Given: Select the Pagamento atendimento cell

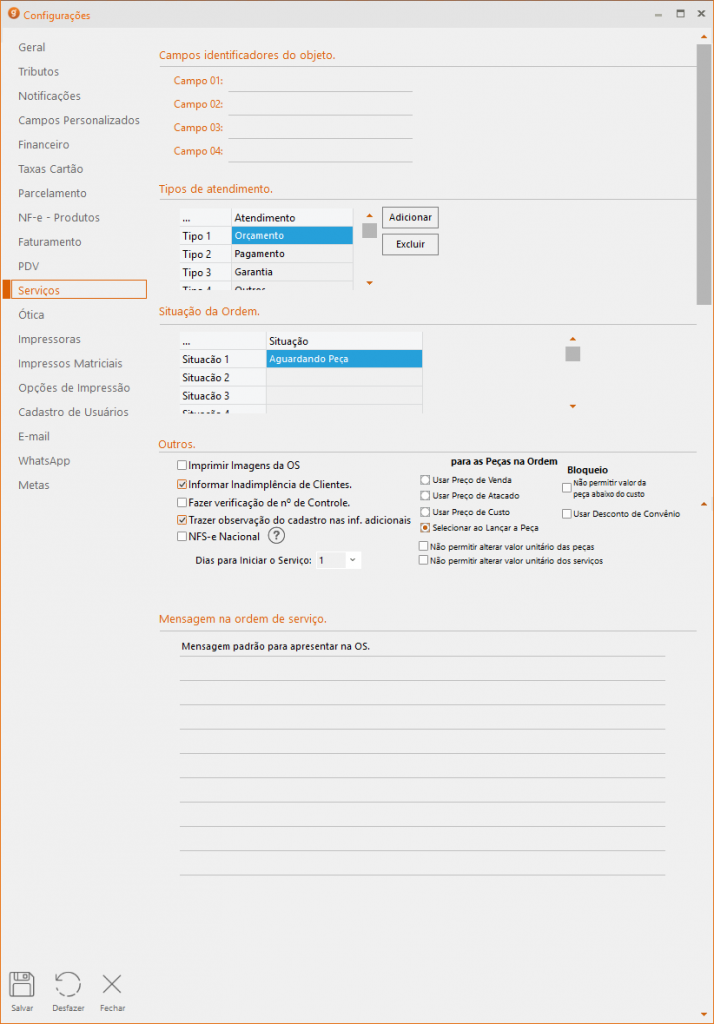Looking at the screenshot, I should (292, 254).
